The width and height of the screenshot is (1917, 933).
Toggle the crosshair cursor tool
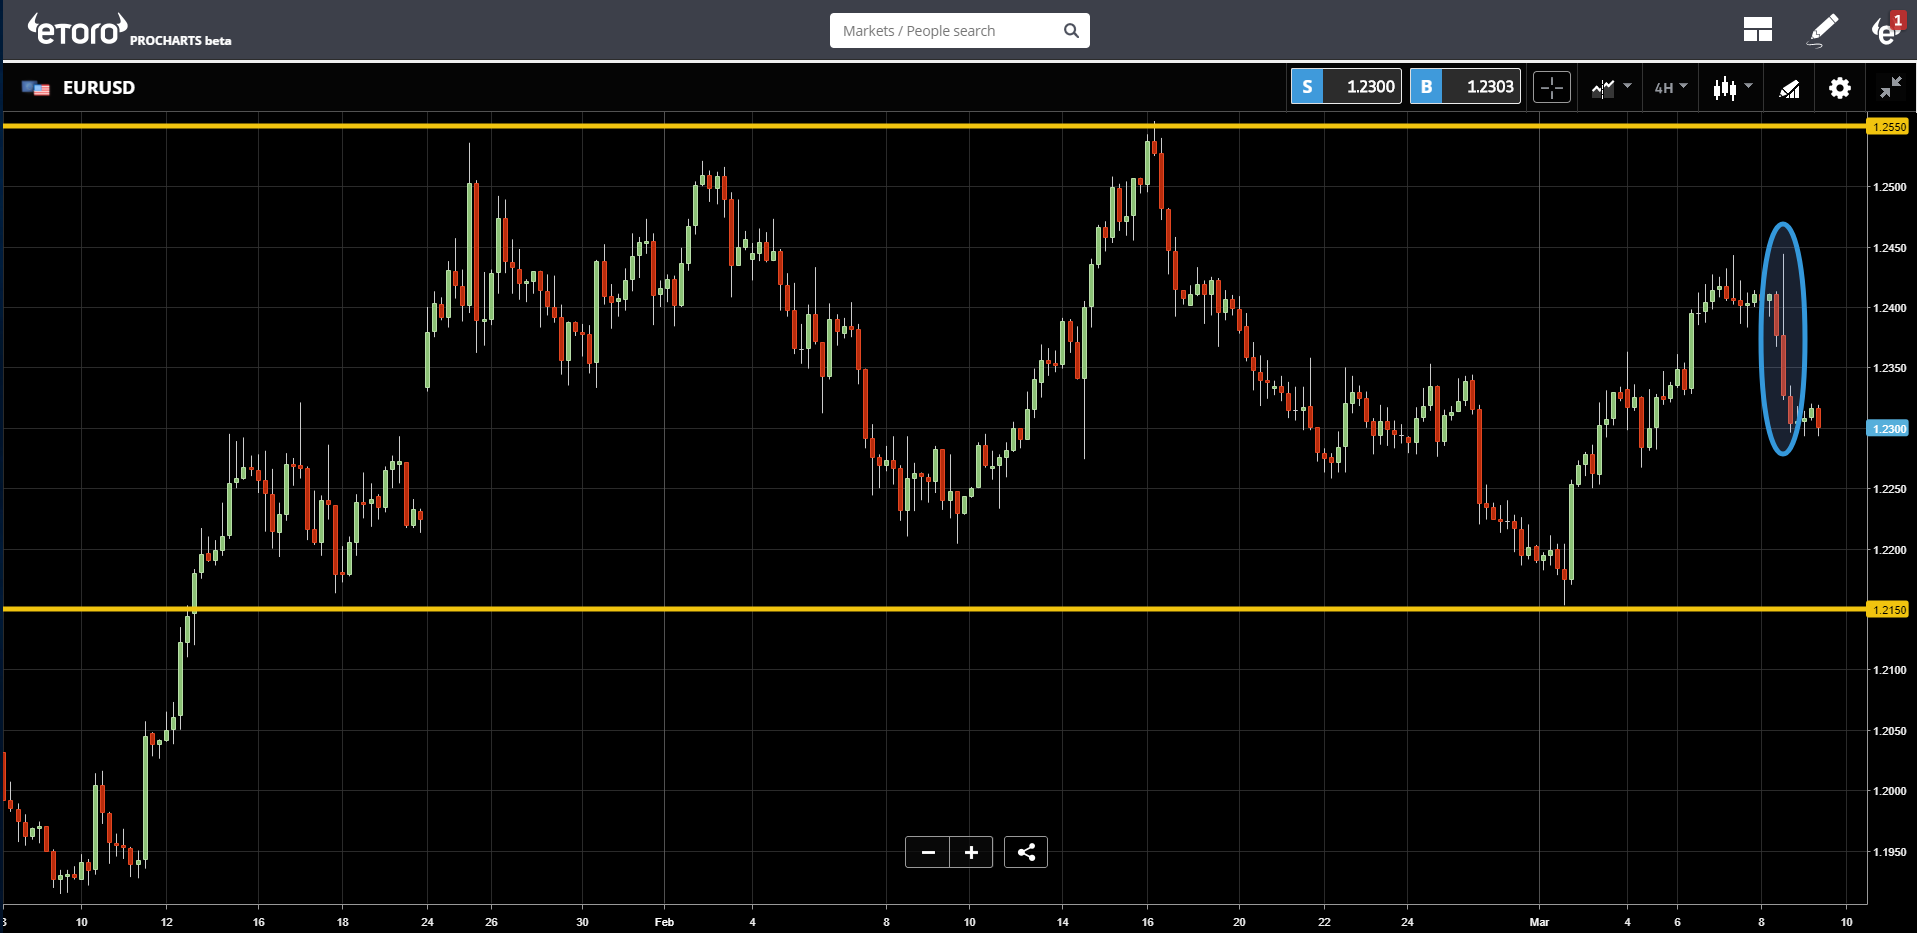tap(1552, 88)
